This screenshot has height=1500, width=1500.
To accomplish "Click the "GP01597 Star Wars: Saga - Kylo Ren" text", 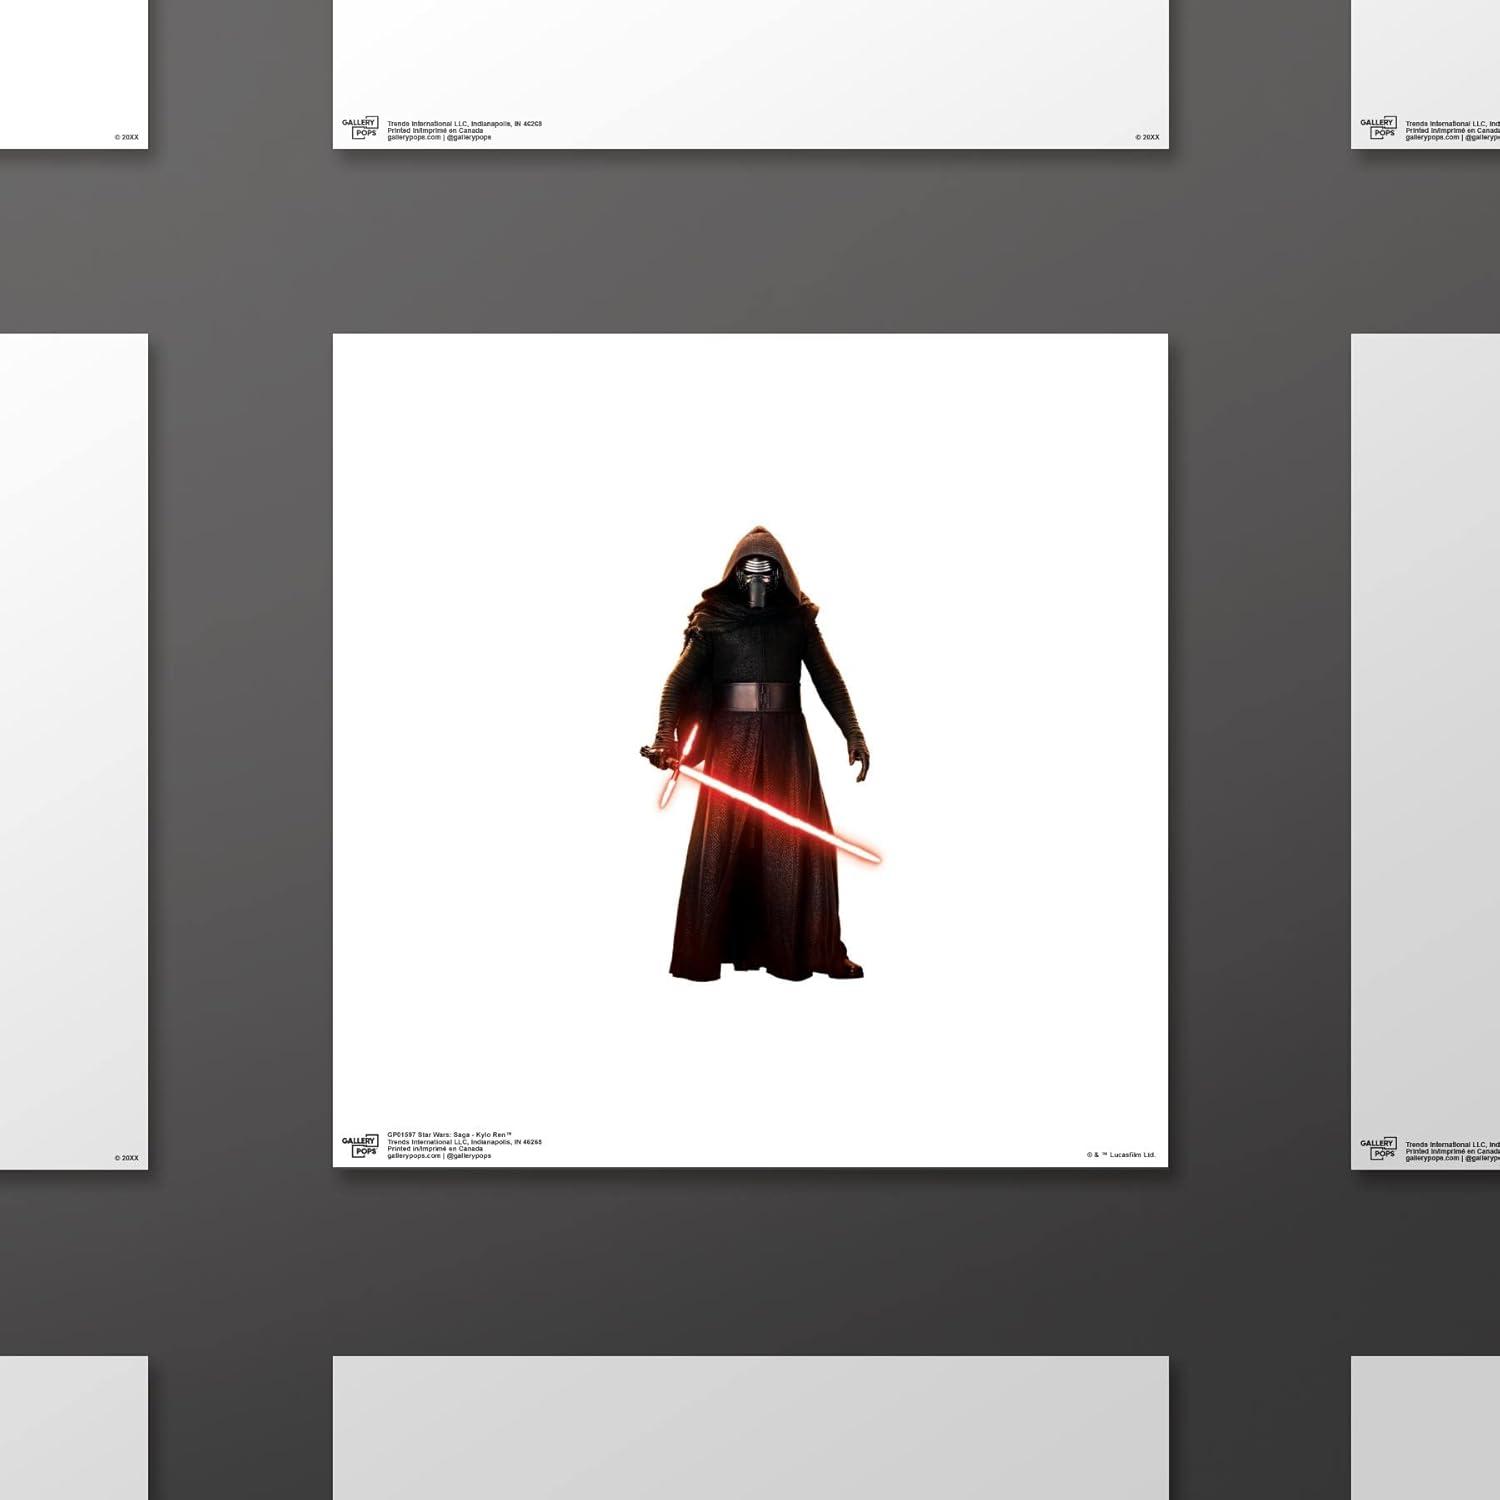I will point(449,1135).
